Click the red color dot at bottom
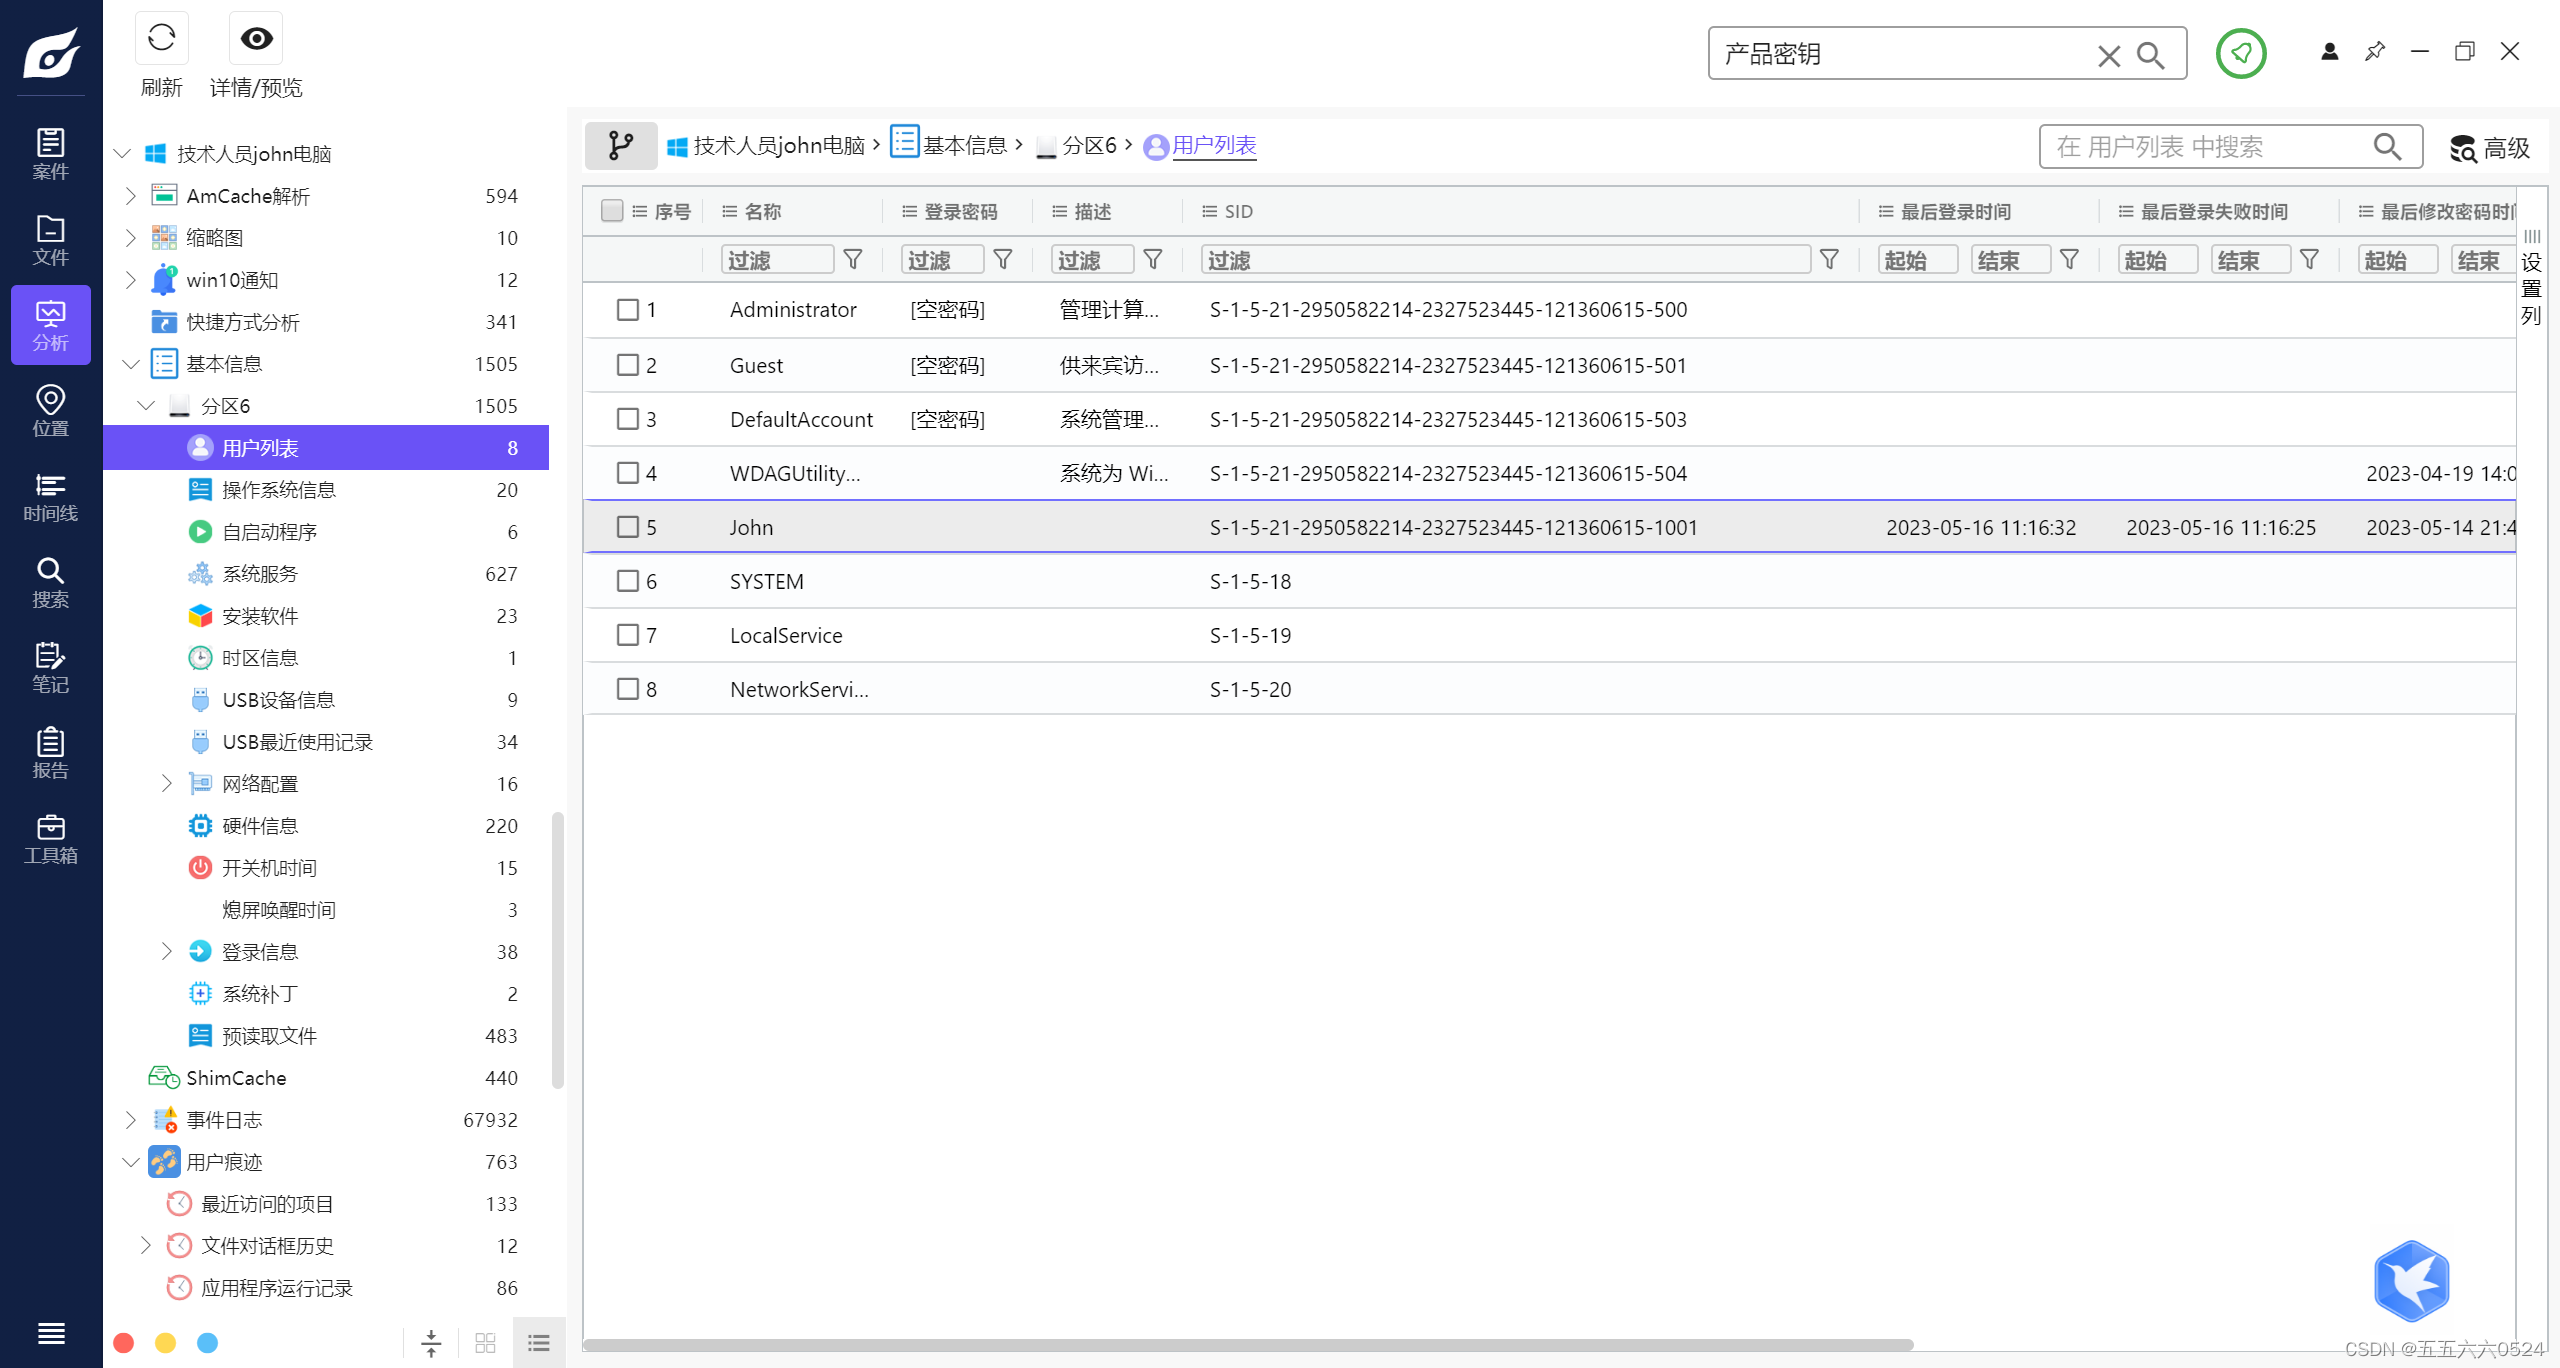This screenshot has width=2560, height=1368. pyautogui.click(x=124, y=1343)
